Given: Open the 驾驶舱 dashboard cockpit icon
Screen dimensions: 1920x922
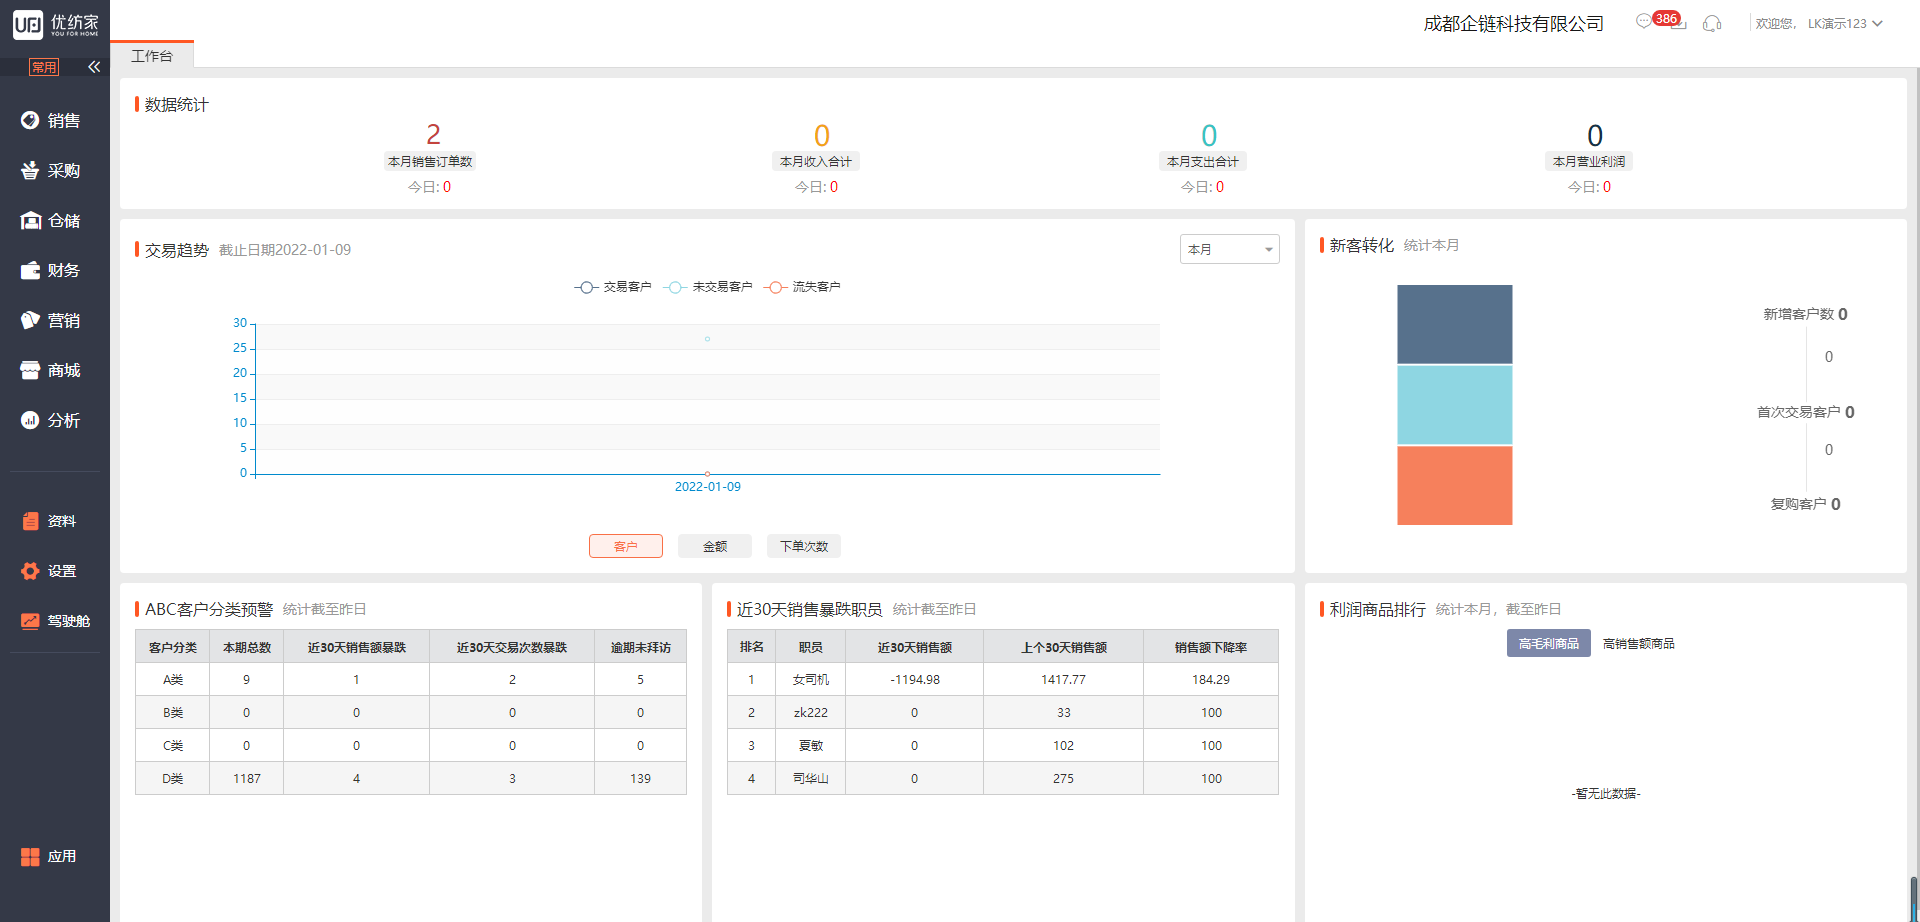Looking at the screenshot, I should click(31, 621).
